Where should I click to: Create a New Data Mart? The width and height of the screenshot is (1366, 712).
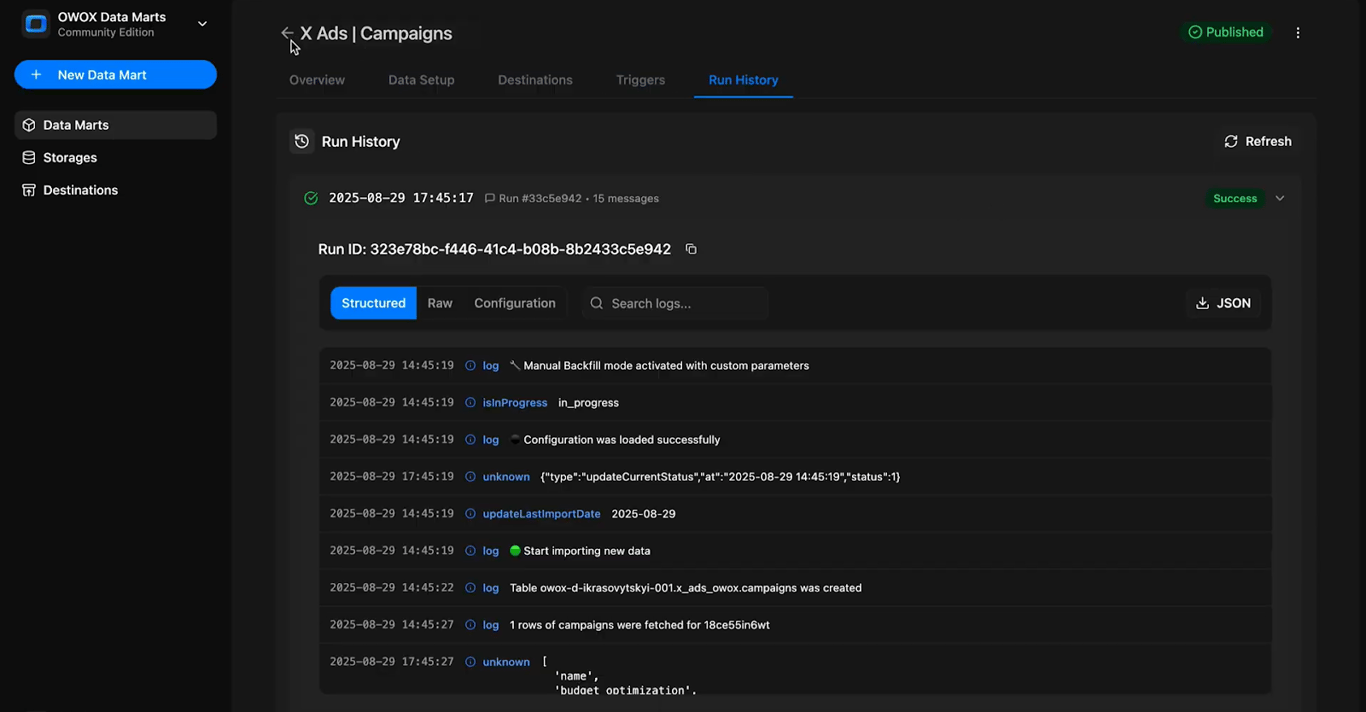point(115,75)
